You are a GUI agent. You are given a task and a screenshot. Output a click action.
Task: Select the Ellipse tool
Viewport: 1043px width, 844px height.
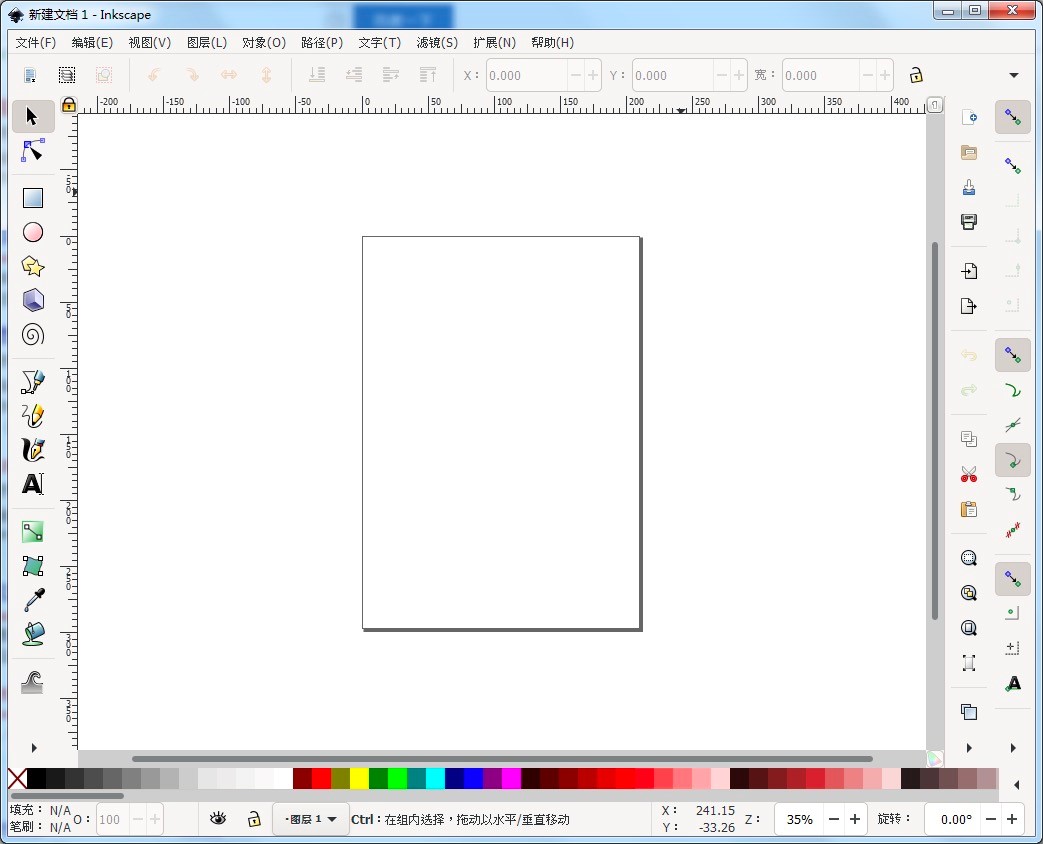point(32,232)
